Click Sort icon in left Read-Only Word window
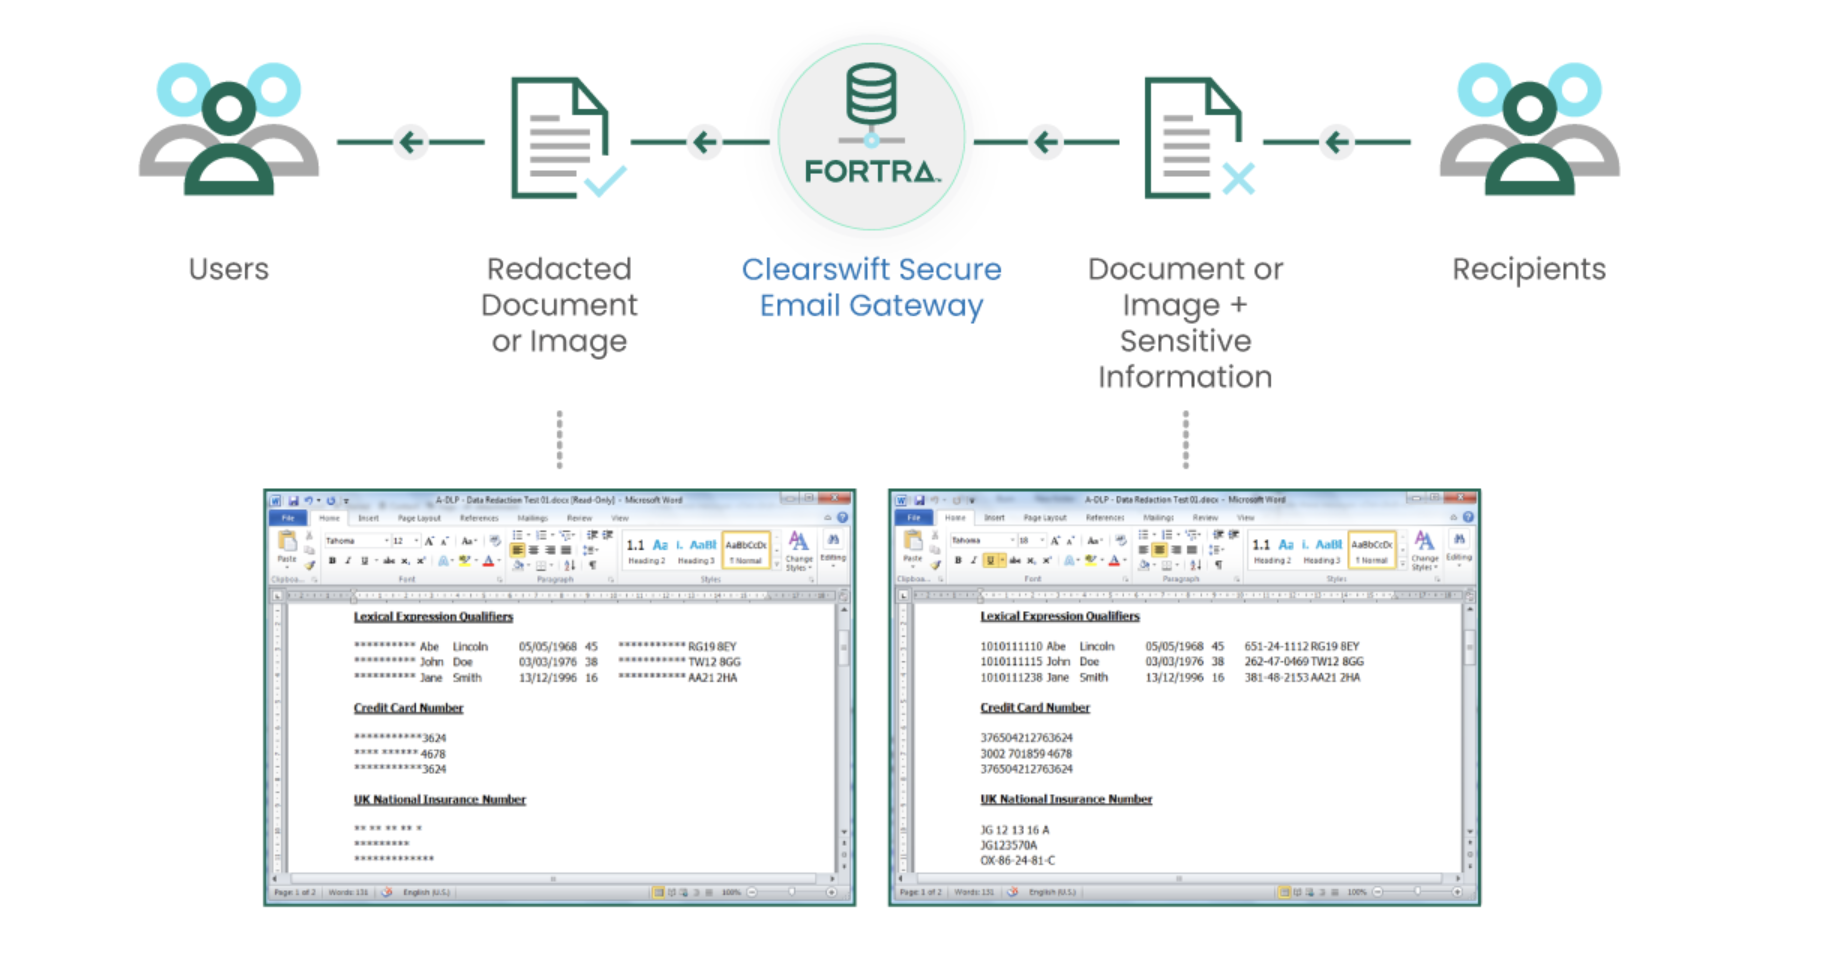This screenshot has width=1836, height=972. tap(570, 565)
